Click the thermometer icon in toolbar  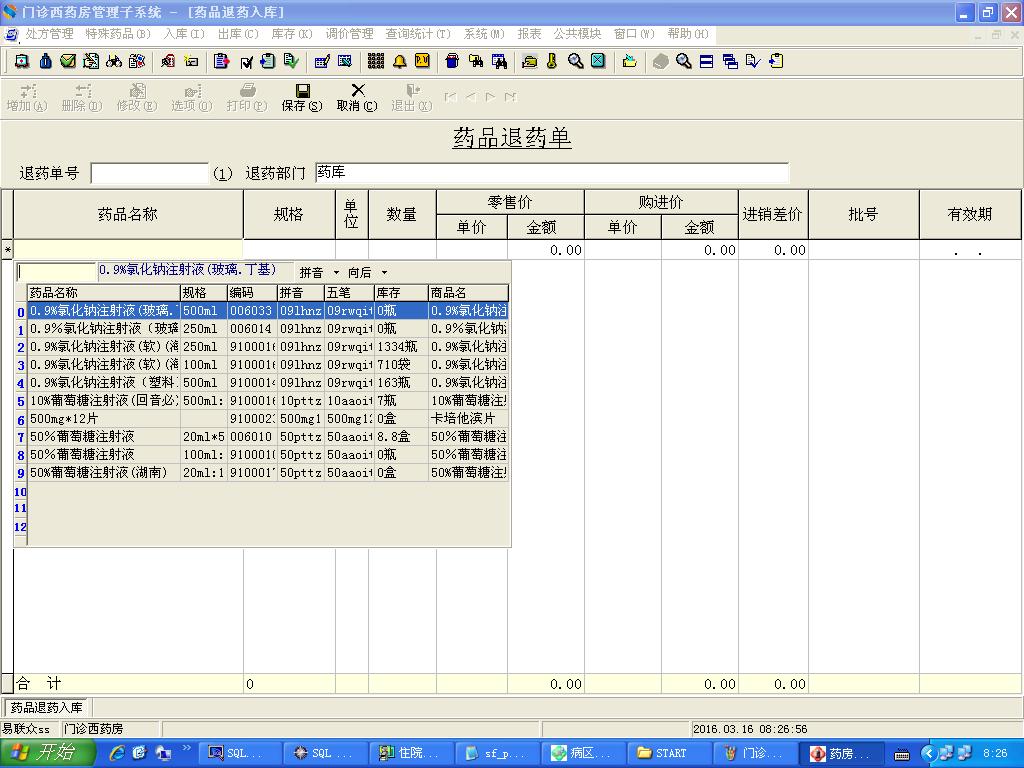(551, 62)
